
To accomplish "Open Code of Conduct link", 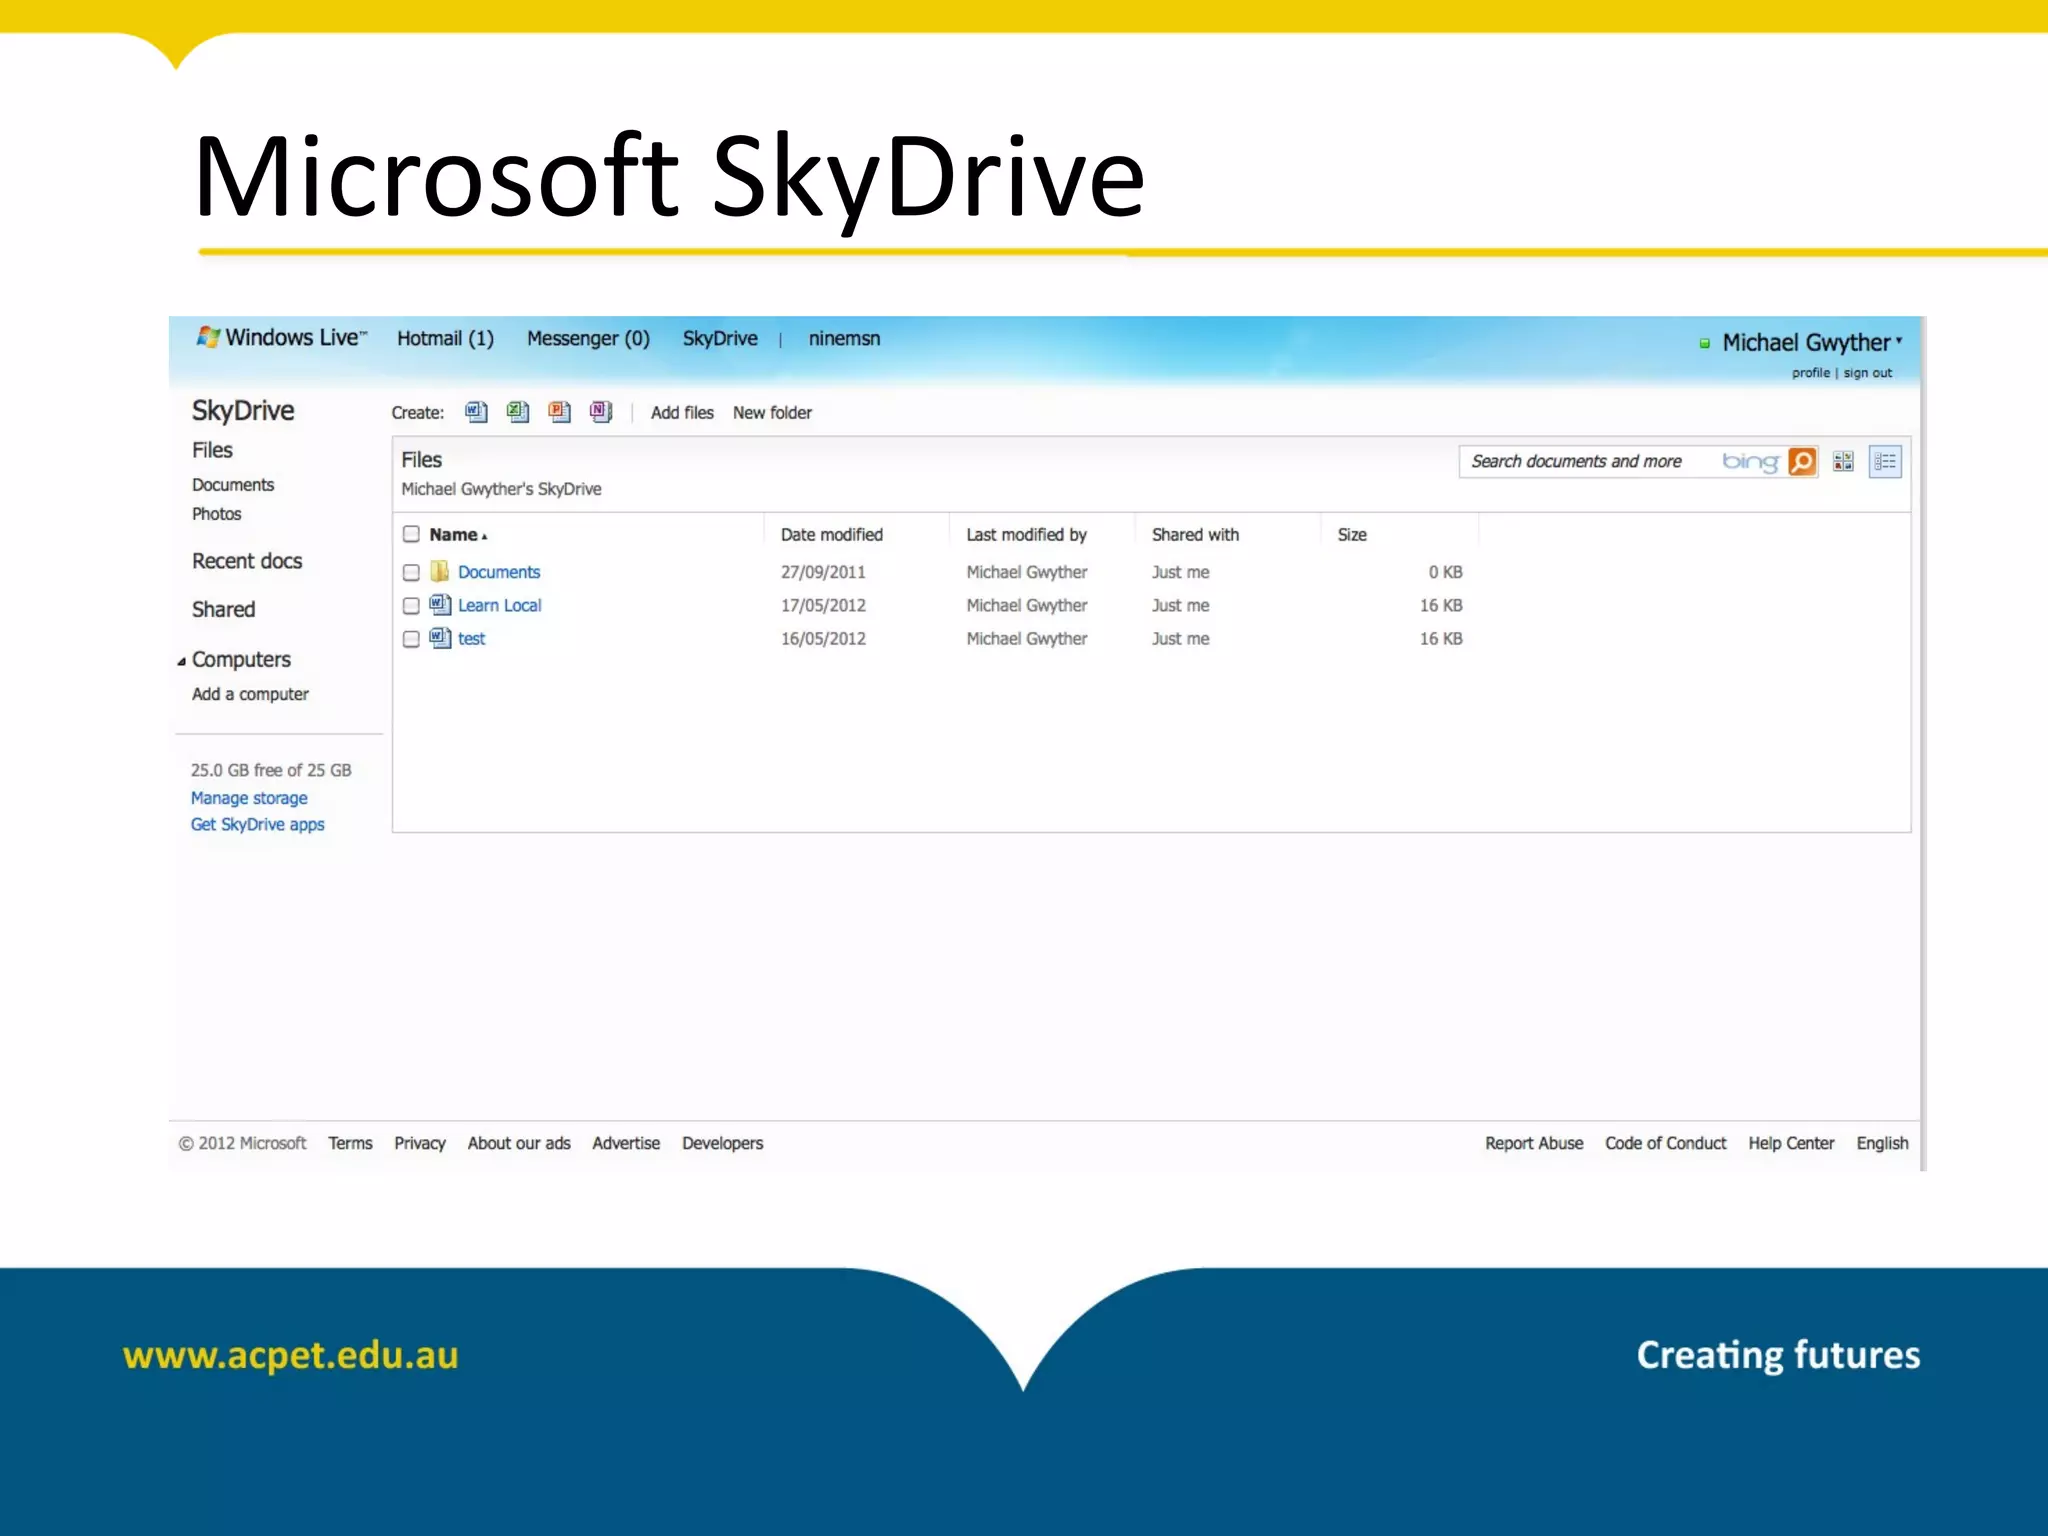I will click(1665, 1143).
